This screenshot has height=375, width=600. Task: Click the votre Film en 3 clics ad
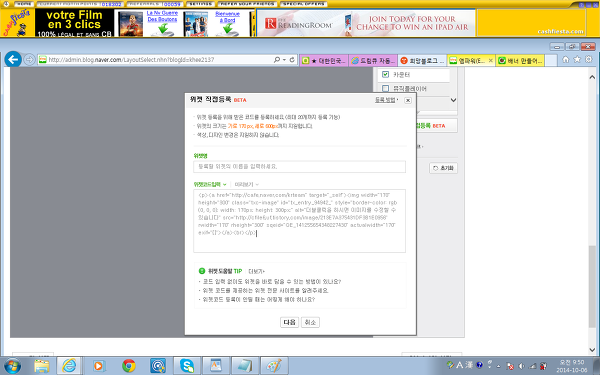click(74, 23)
